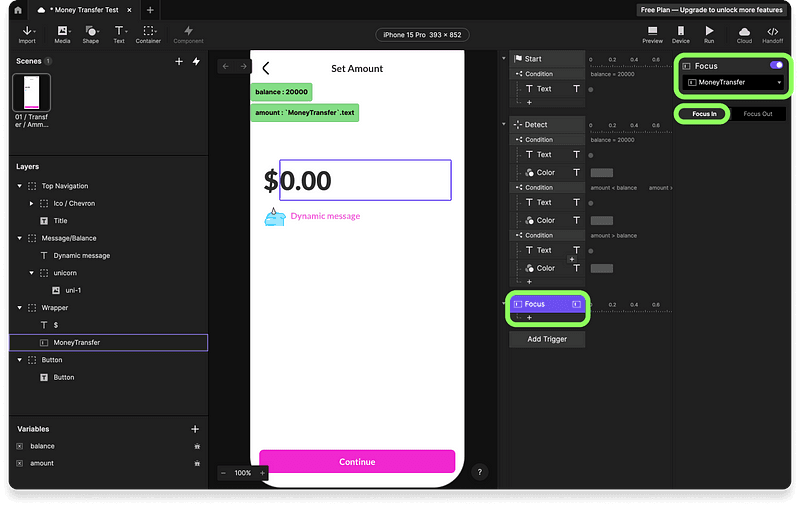Screen dimensions: 800x507
Task: Expand the Ico / Chevron layer
Action: [31, 204]
